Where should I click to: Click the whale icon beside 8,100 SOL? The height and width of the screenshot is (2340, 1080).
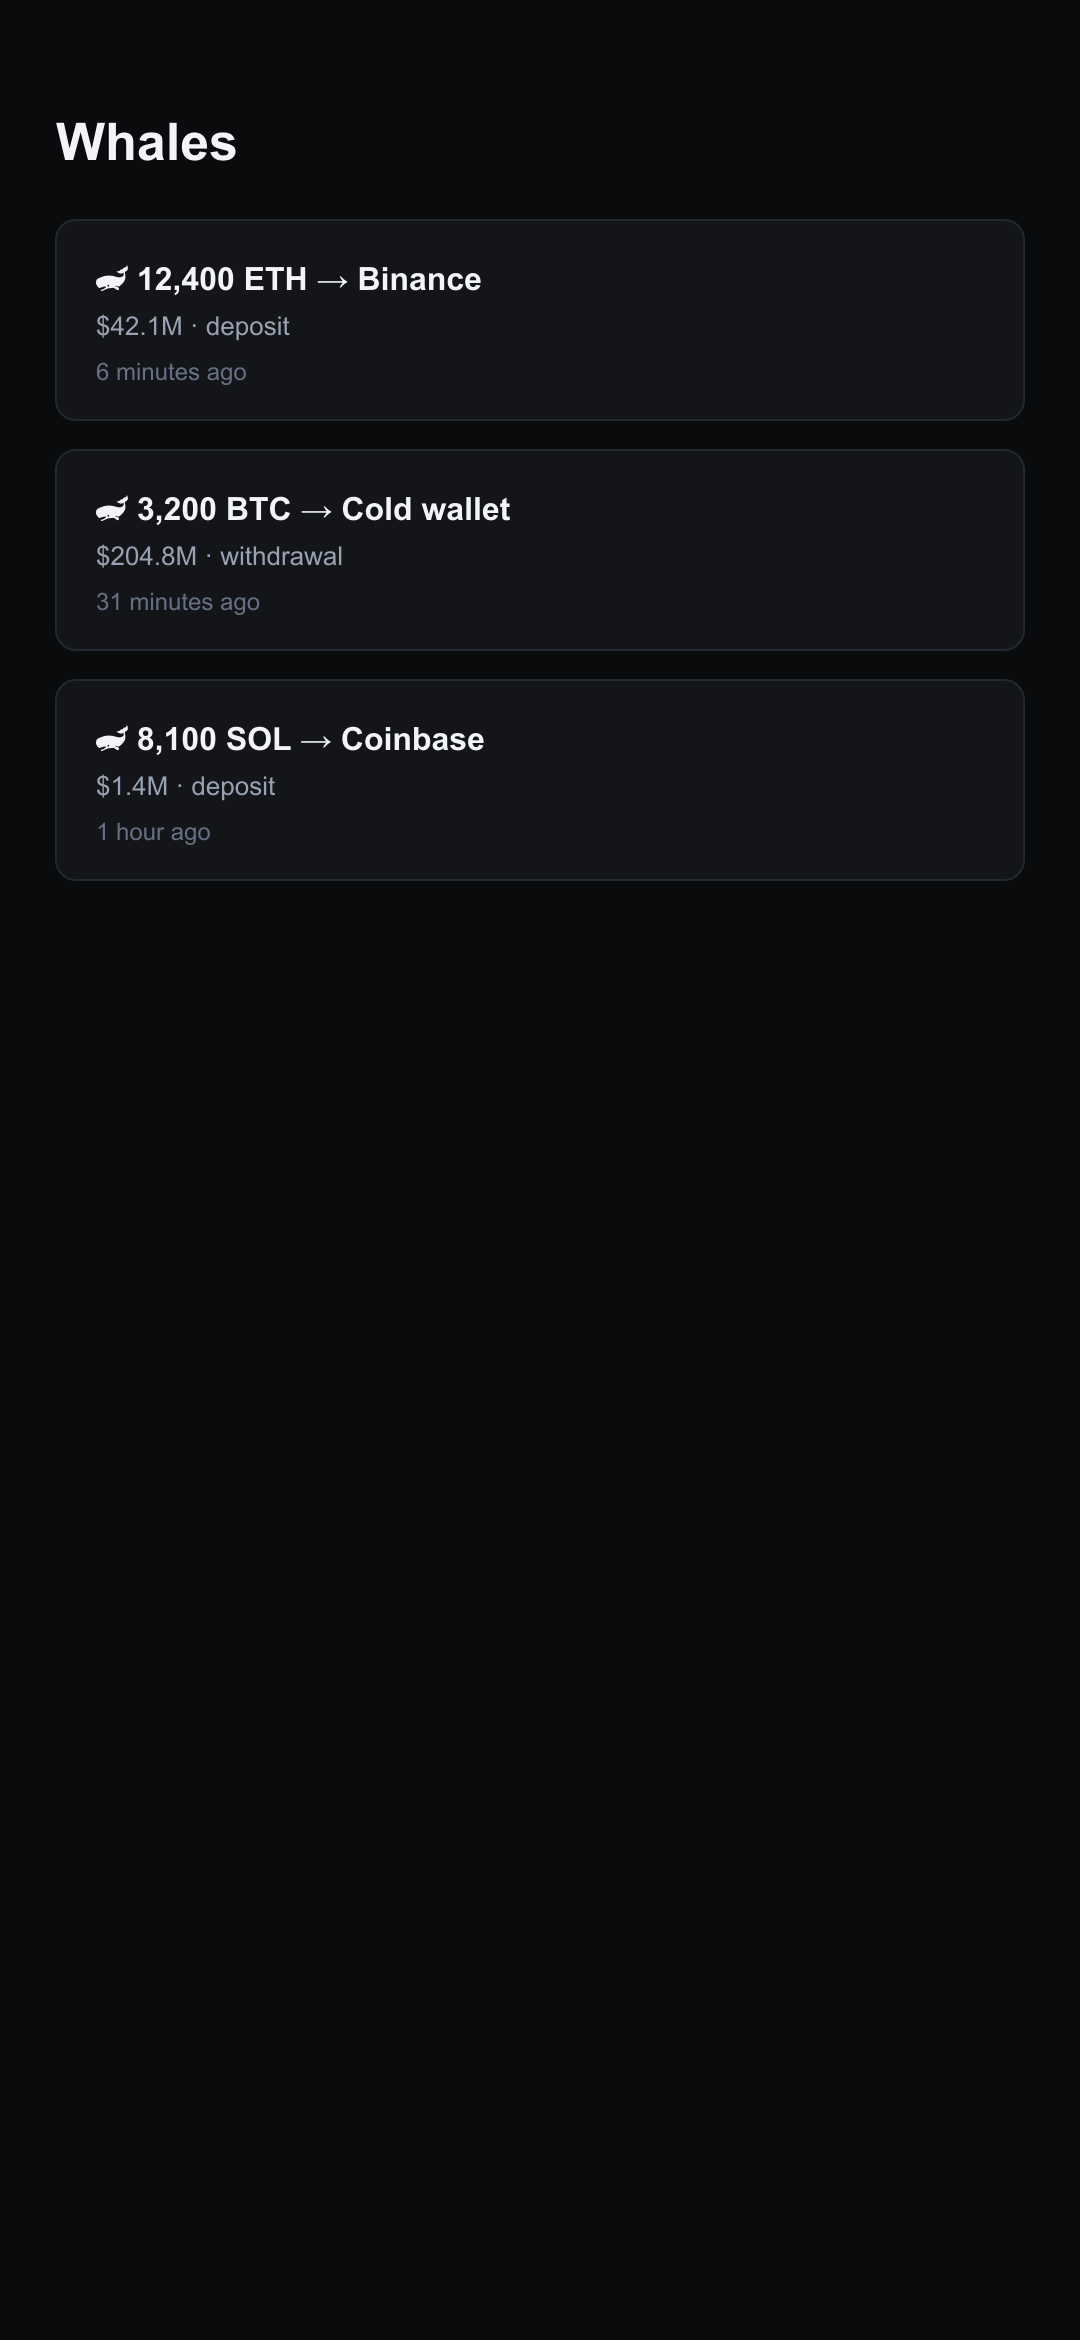click(112, 740)
